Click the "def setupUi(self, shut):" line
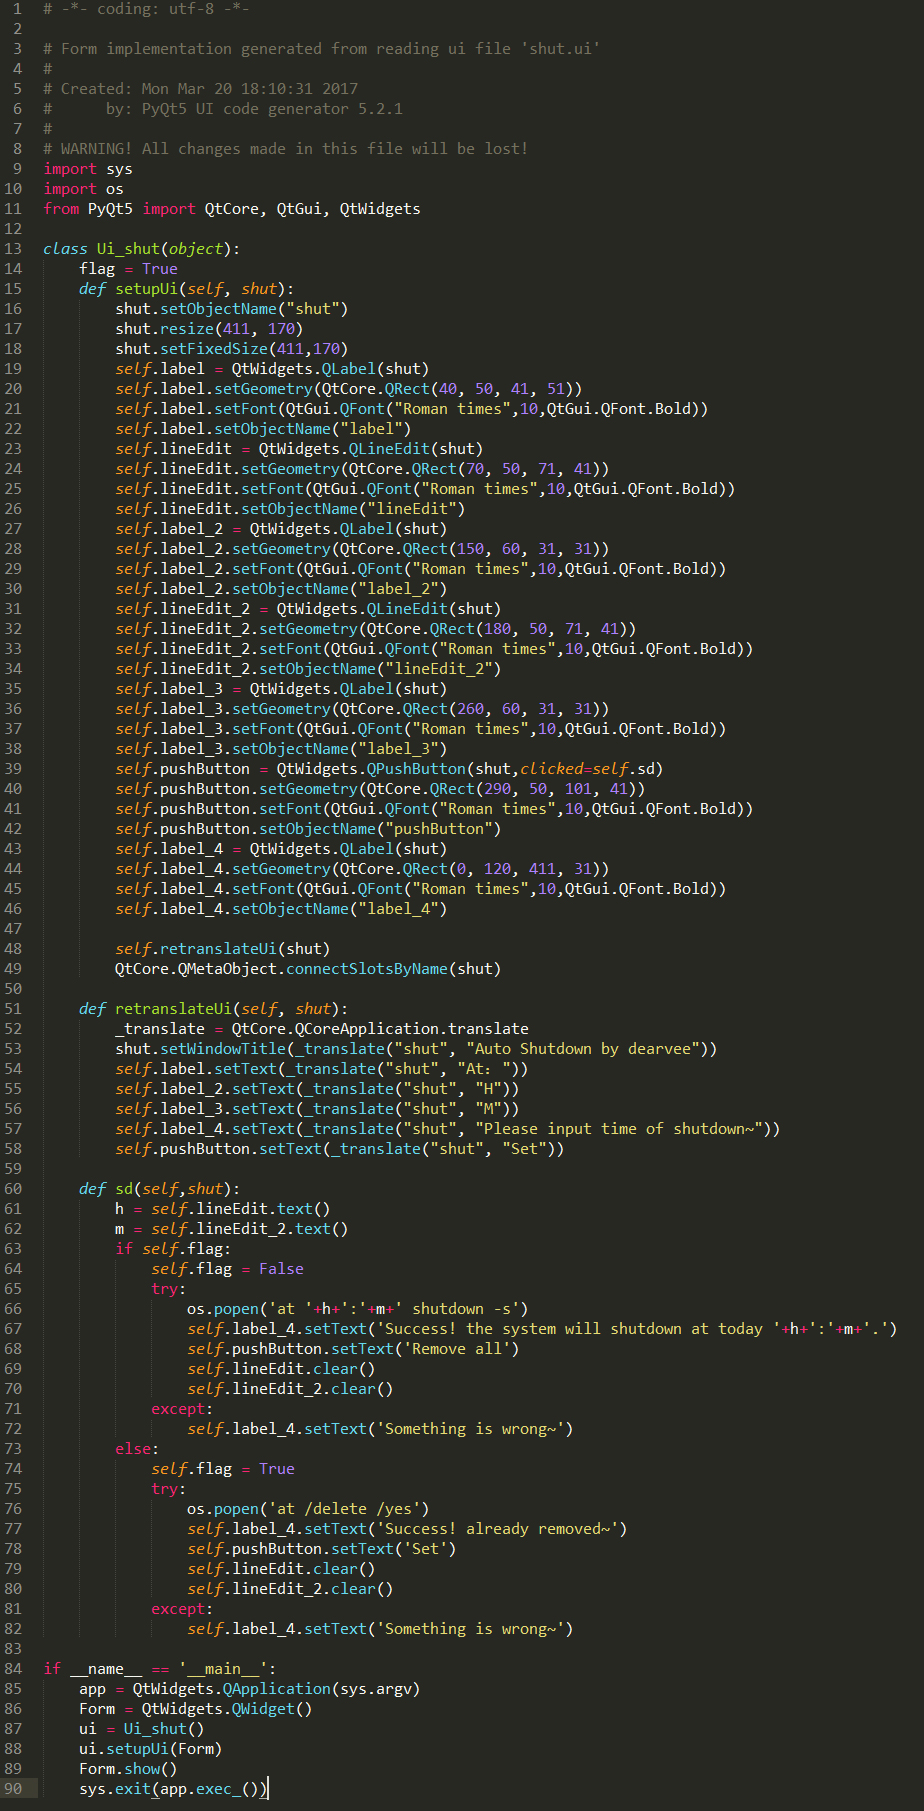Image resolution: width=924 pixels, height=1811 pixels. pyautogui.click(x=187, y=289)
